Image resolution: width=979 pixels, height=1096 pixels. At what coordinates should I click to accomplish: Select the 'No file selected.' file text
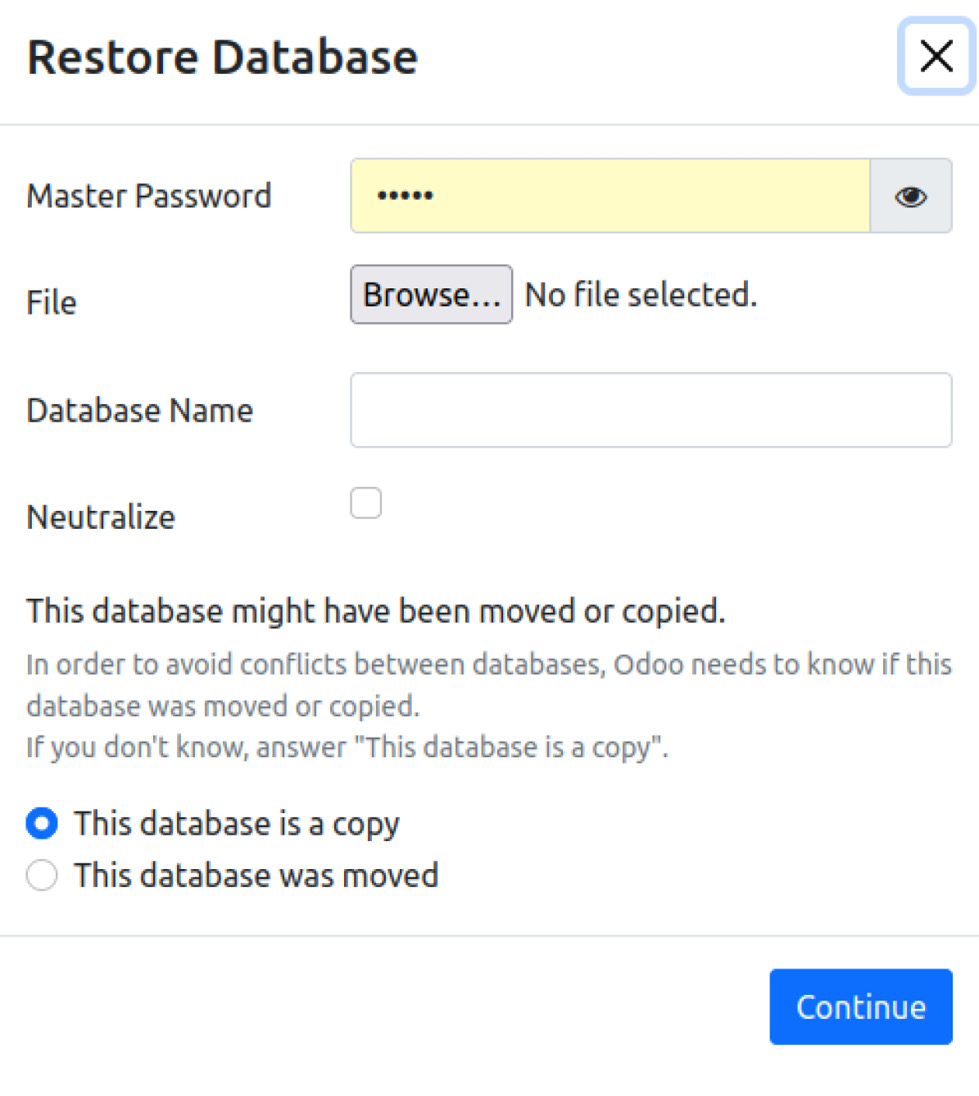[641, 294]
